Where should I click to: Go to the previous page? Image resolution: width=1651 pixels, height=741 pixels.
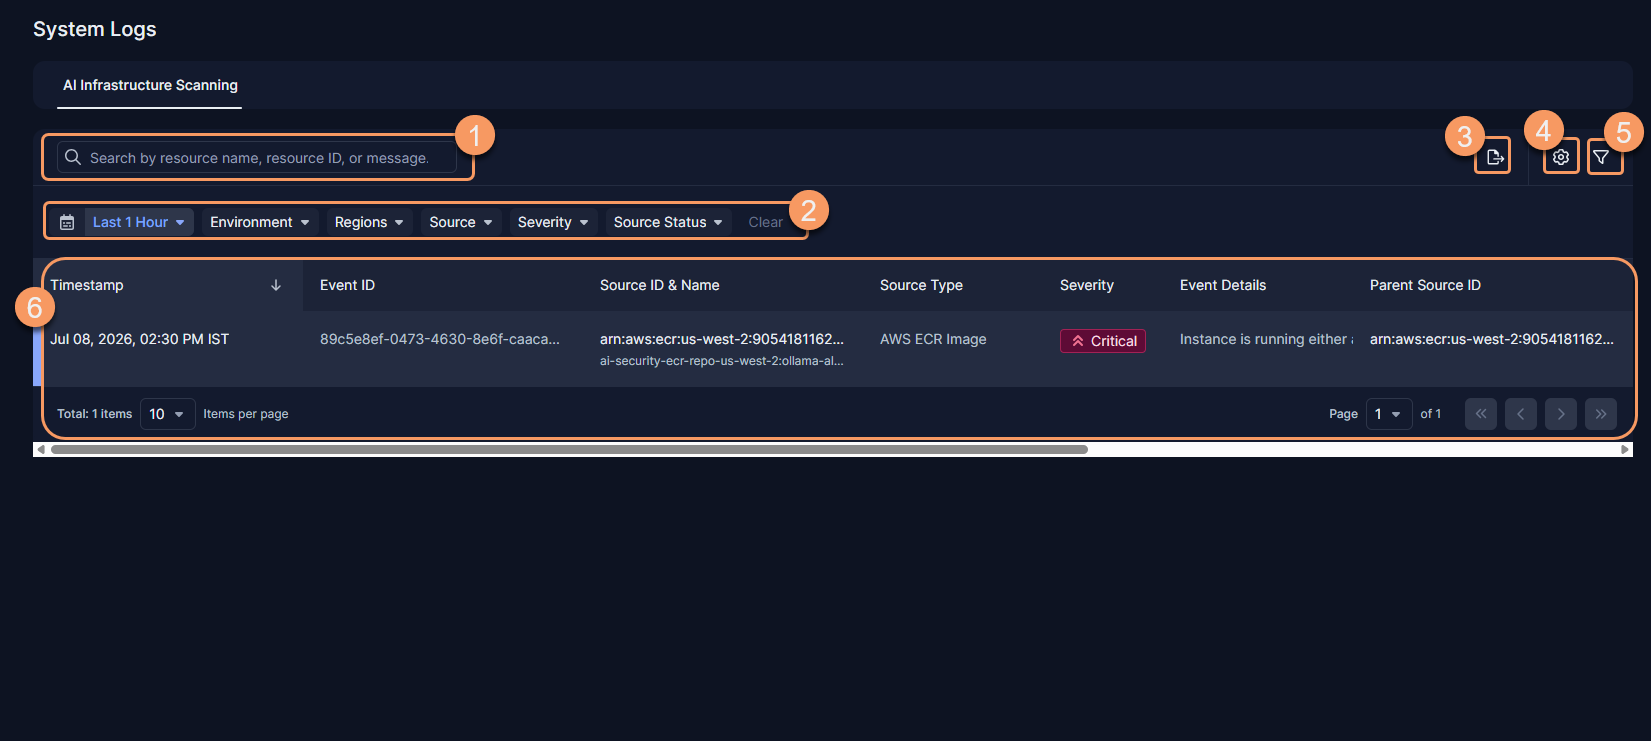click(1521, 414)
